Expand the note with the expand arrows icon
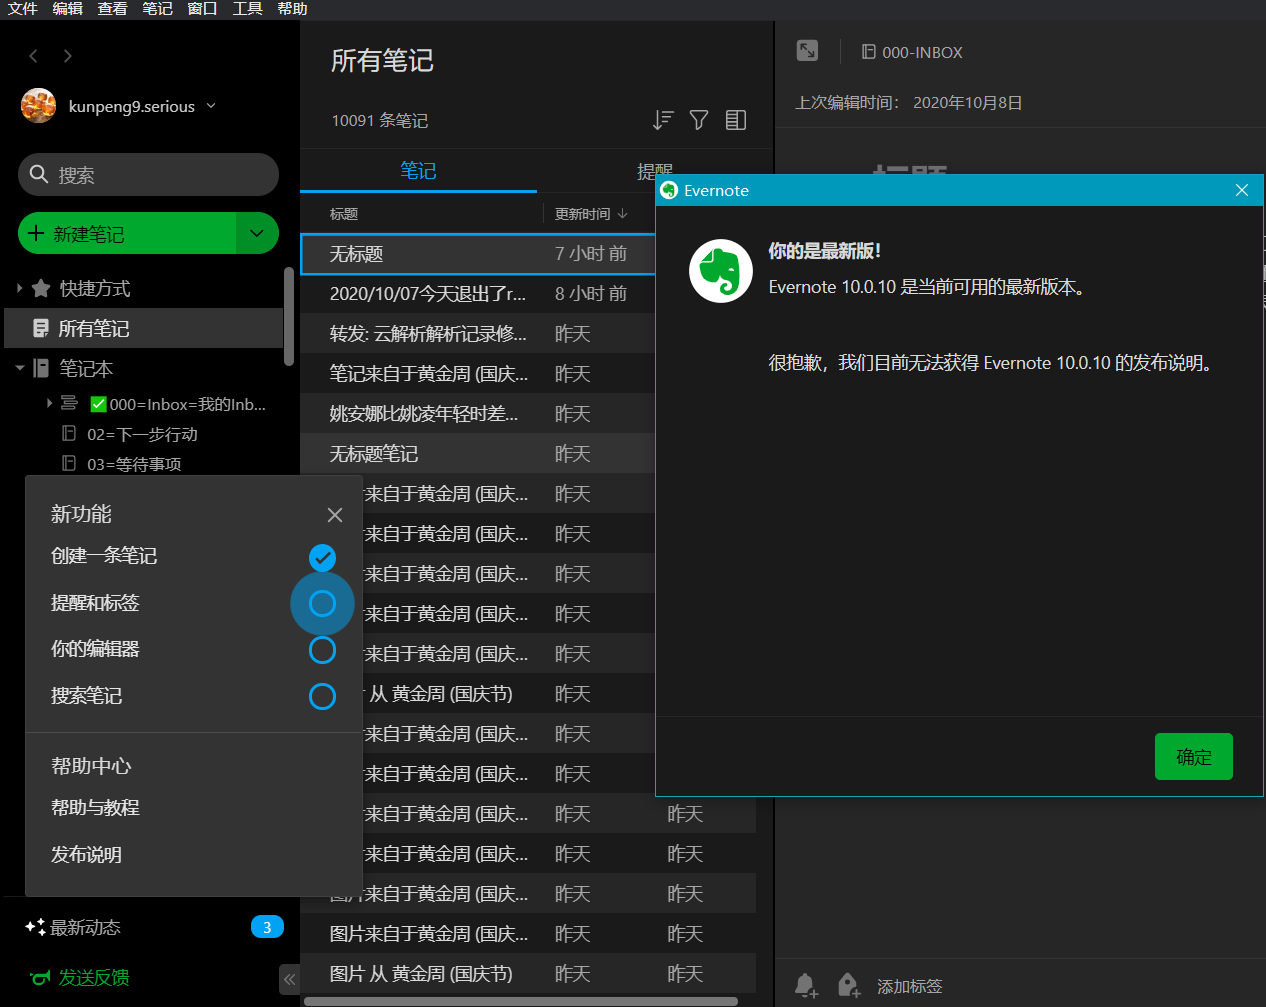The width and height of the screenshot is (1266, 1007). pyautogui.click(x=806, y=50)
